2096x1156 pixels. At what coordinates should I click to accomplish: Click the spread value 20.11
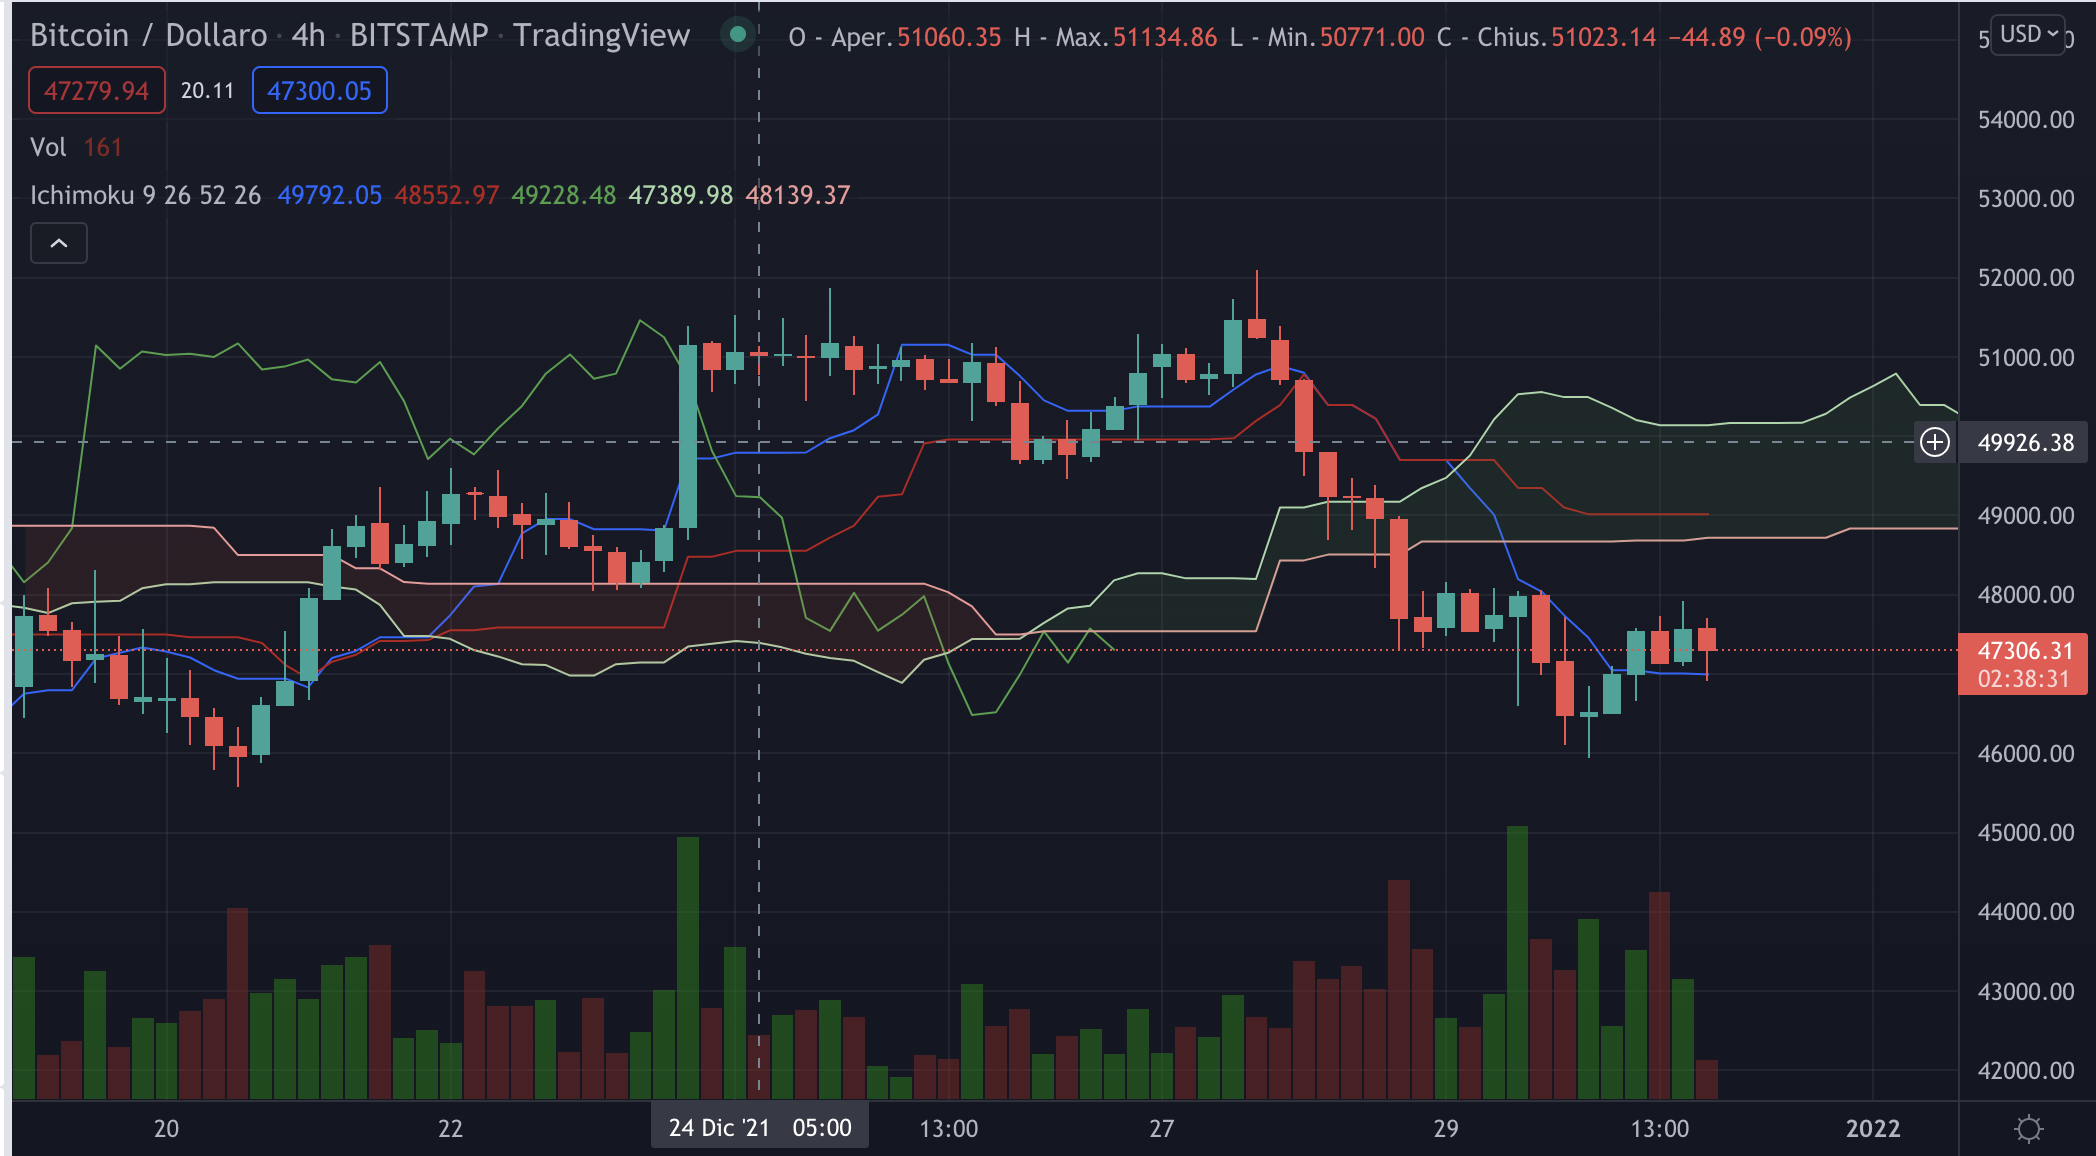coord(207,91)
